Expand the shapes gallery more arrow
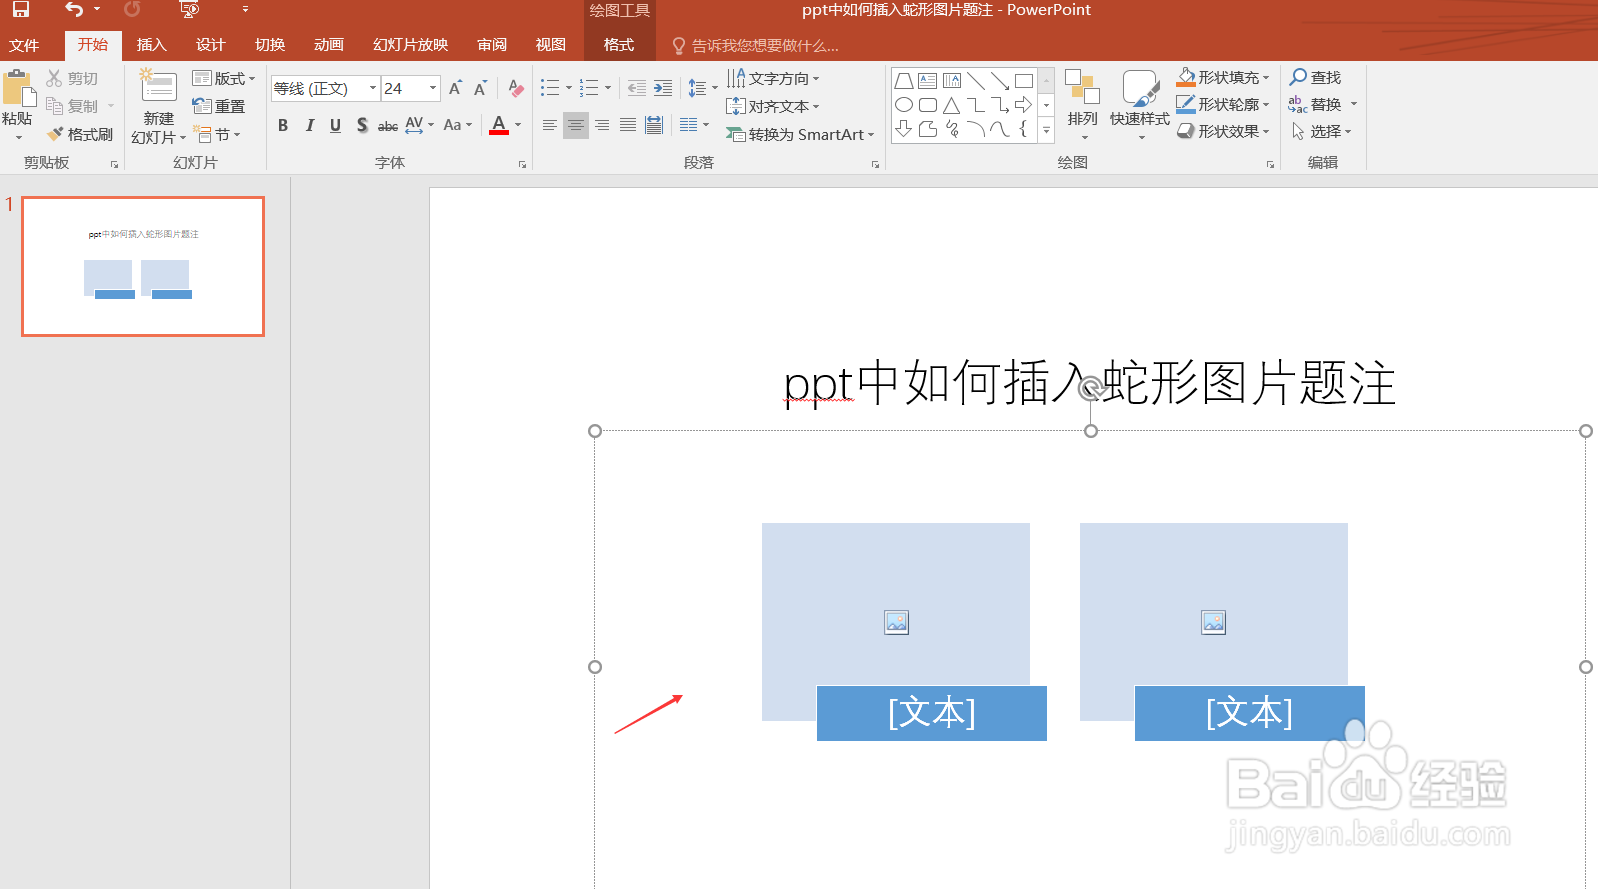 1047,130
